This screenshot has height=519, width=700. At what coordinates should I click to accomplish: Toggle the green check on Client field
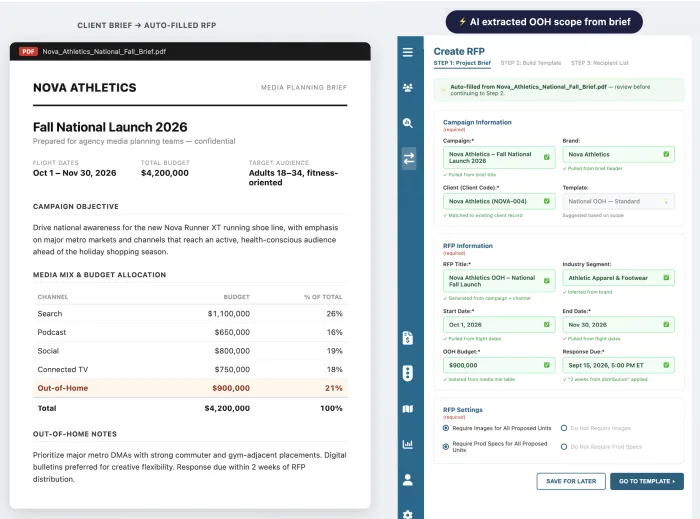546,201
